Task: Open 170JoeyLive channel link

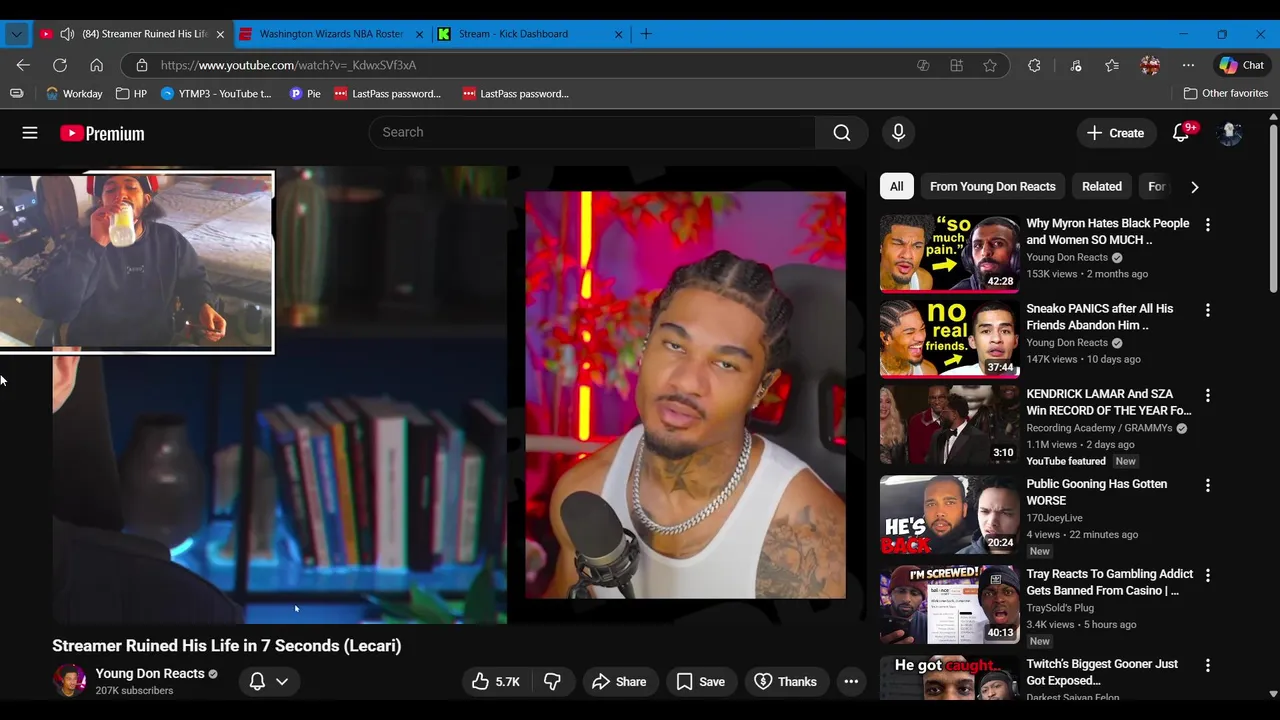Action: [1054, 518]
